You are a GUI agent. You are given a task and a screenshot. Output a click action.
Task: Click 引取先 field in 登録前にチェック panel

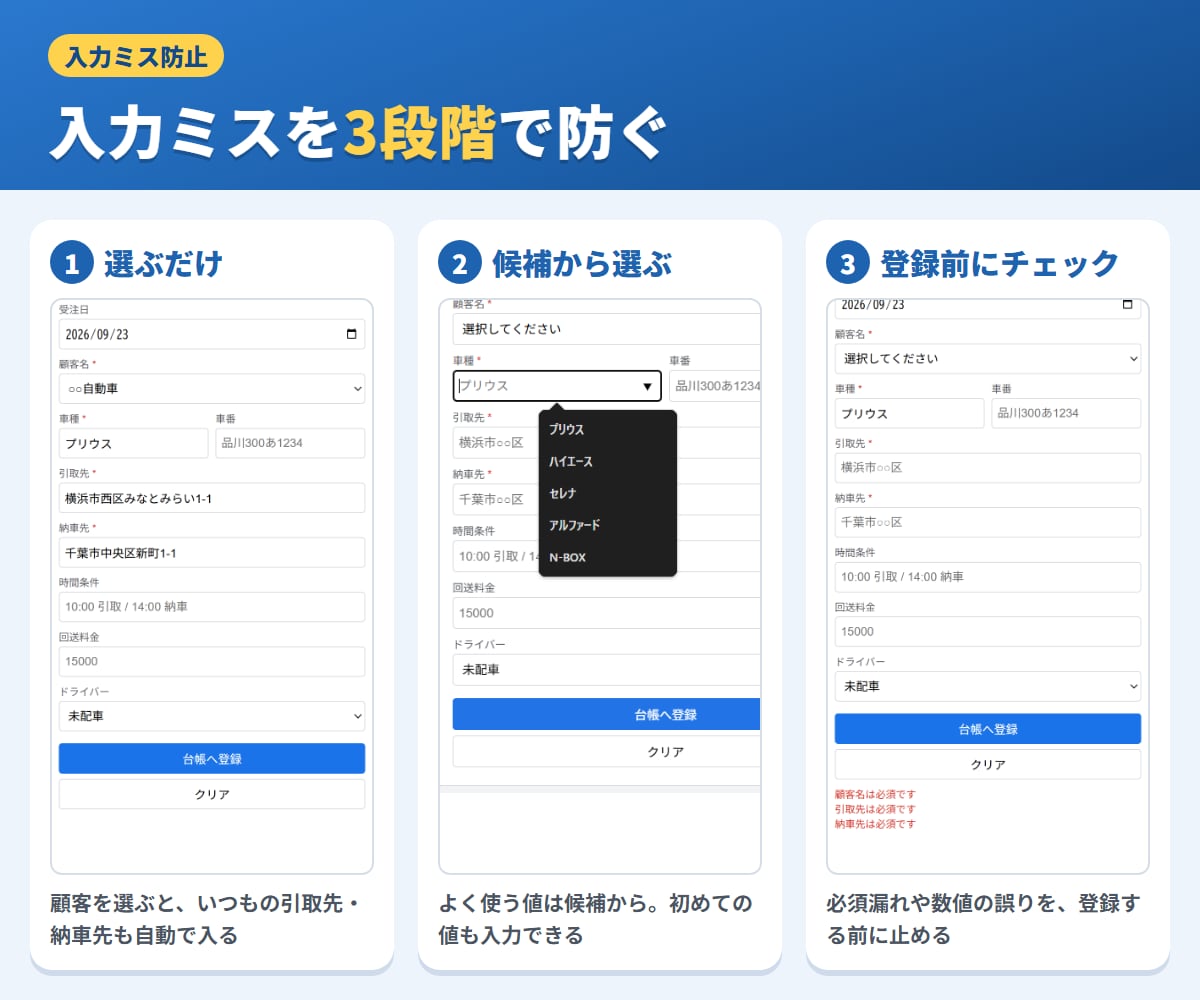pyautogui.click(x=988, y=468)
